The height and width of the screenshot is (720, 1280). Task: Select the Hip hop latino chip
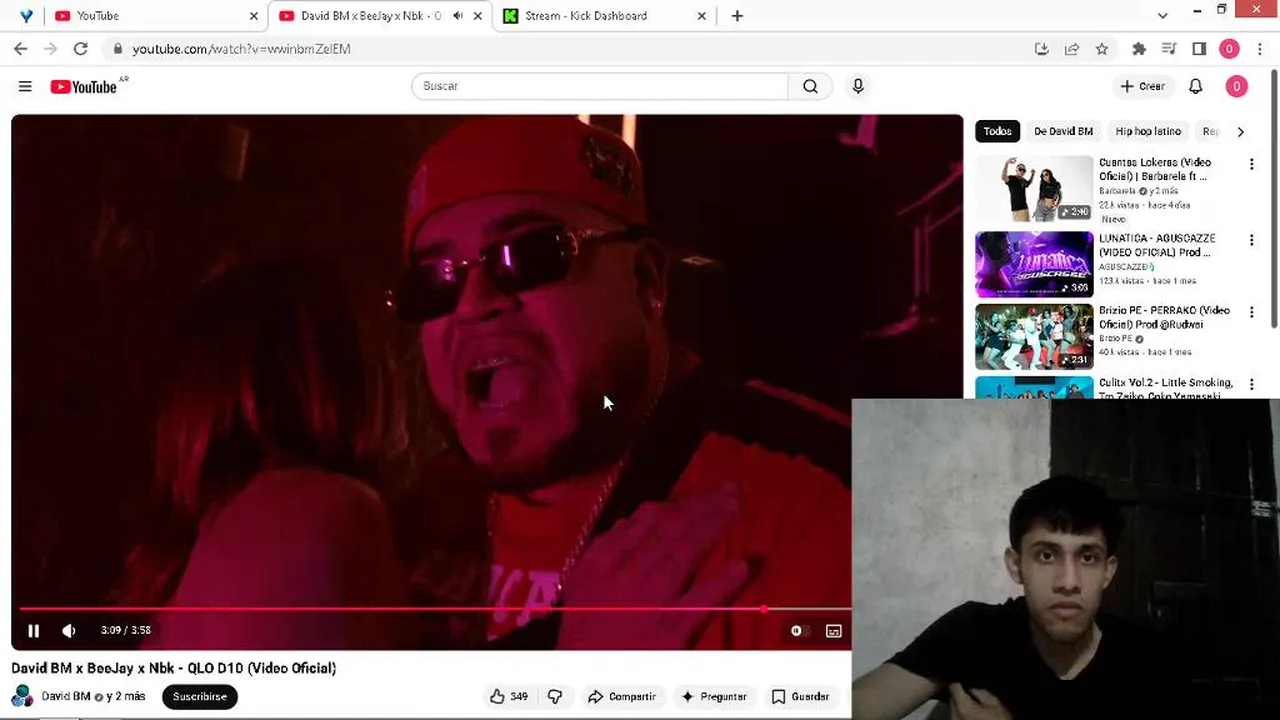click(x=1148, y=131)
